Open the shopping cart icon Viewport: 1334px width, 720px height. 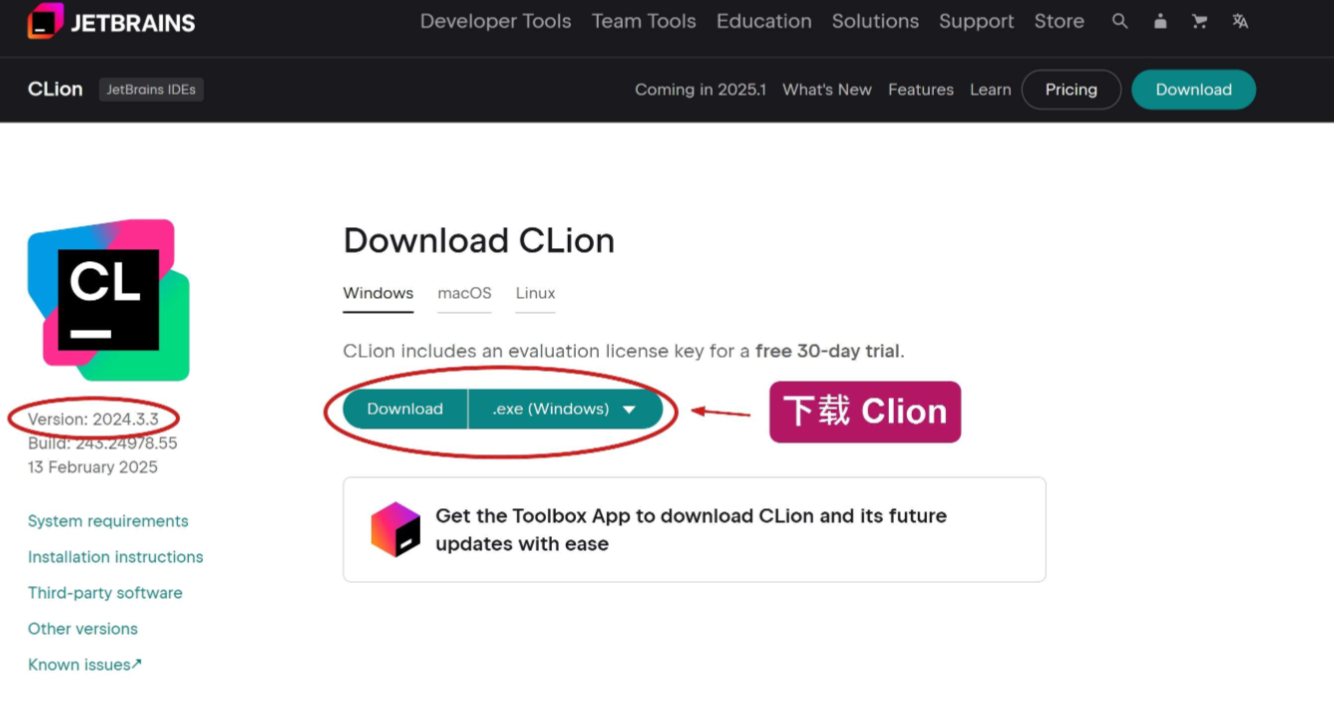[1199, 21]
